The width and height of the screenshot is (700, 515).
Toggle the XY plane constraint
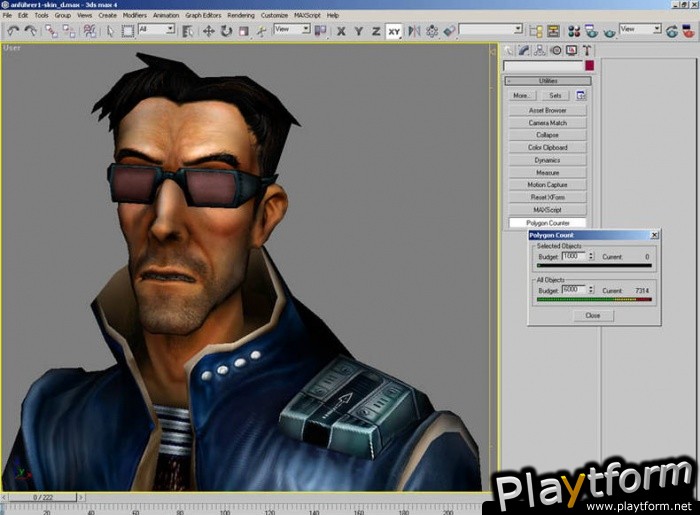coord(394,32)
